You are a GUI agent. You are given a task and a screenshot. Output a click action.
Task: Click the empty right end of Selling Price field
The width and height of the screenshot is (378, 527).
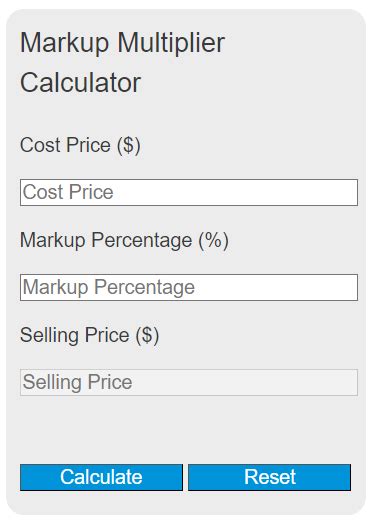302,382
